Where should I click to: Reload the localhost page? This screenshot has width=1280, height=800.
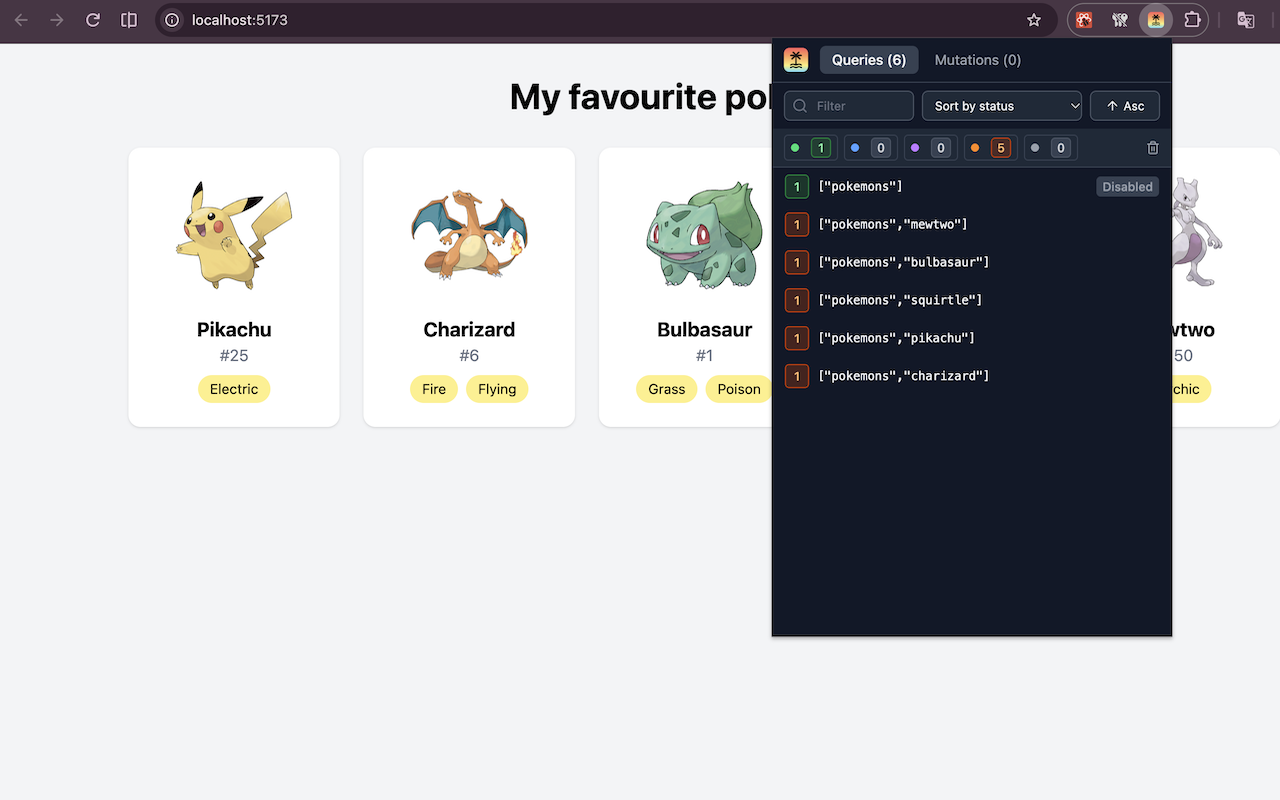[93, 20]
